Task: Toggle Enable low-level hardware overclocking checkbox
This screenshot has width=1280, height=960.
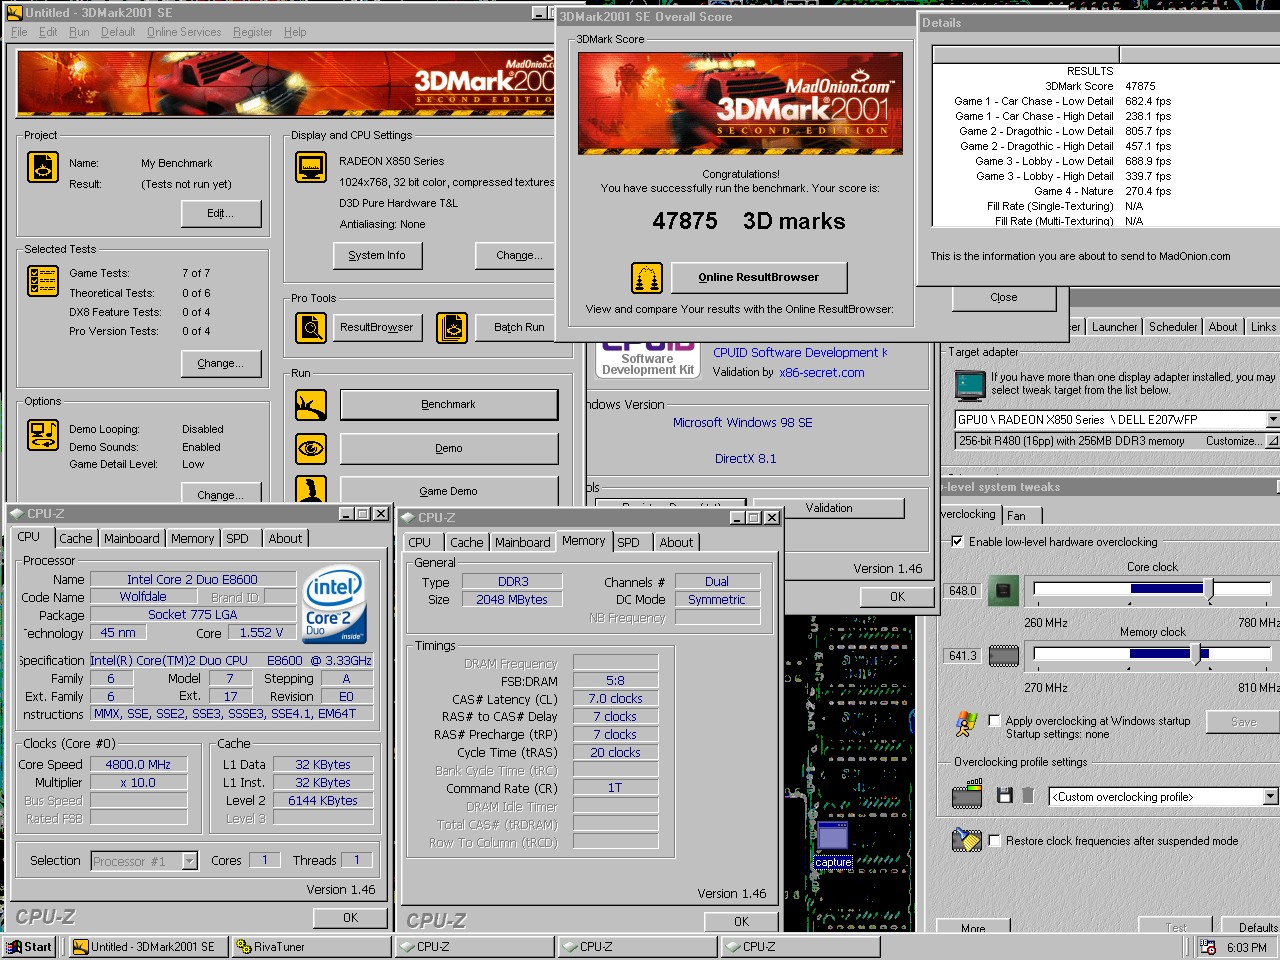Action: click(957, 541)
